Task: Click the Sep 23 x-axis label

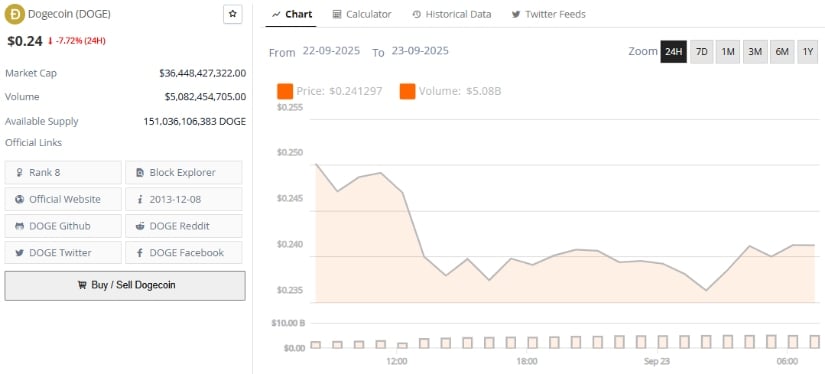Action: [x=657, y=361]
